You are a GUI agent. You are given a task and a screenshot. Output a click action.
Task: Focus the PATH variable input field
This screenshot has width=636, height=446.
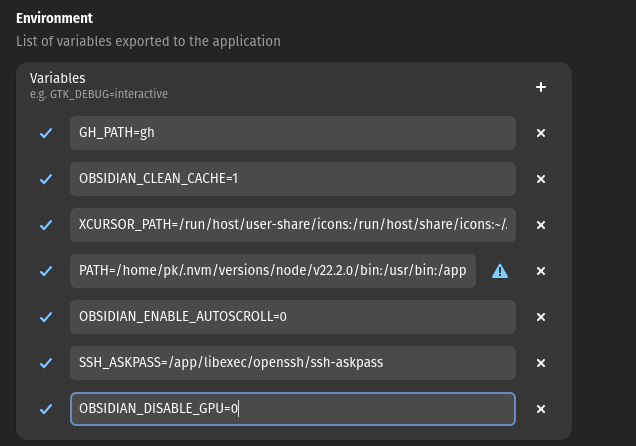(272, 271)
